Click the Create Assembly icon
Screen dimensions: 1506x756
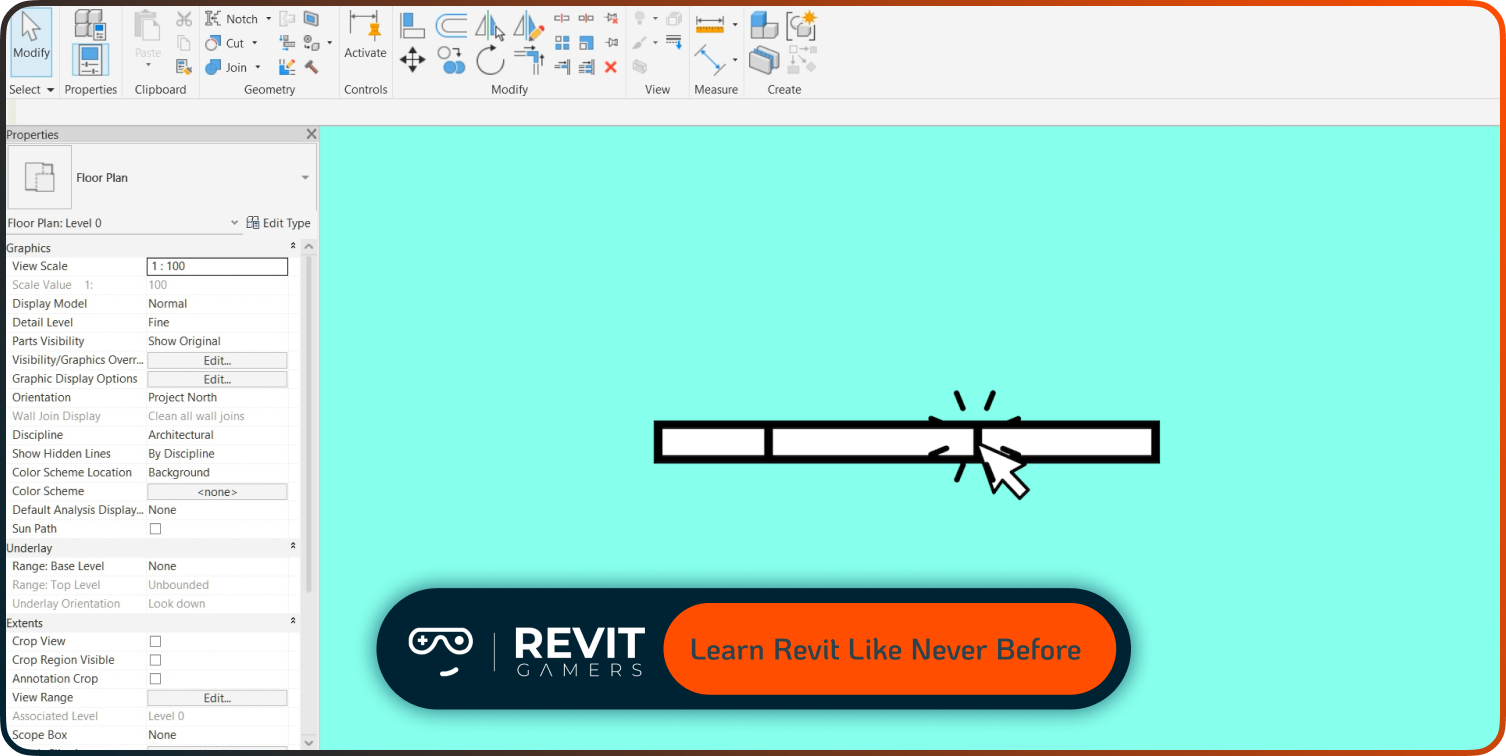[764, 25]
